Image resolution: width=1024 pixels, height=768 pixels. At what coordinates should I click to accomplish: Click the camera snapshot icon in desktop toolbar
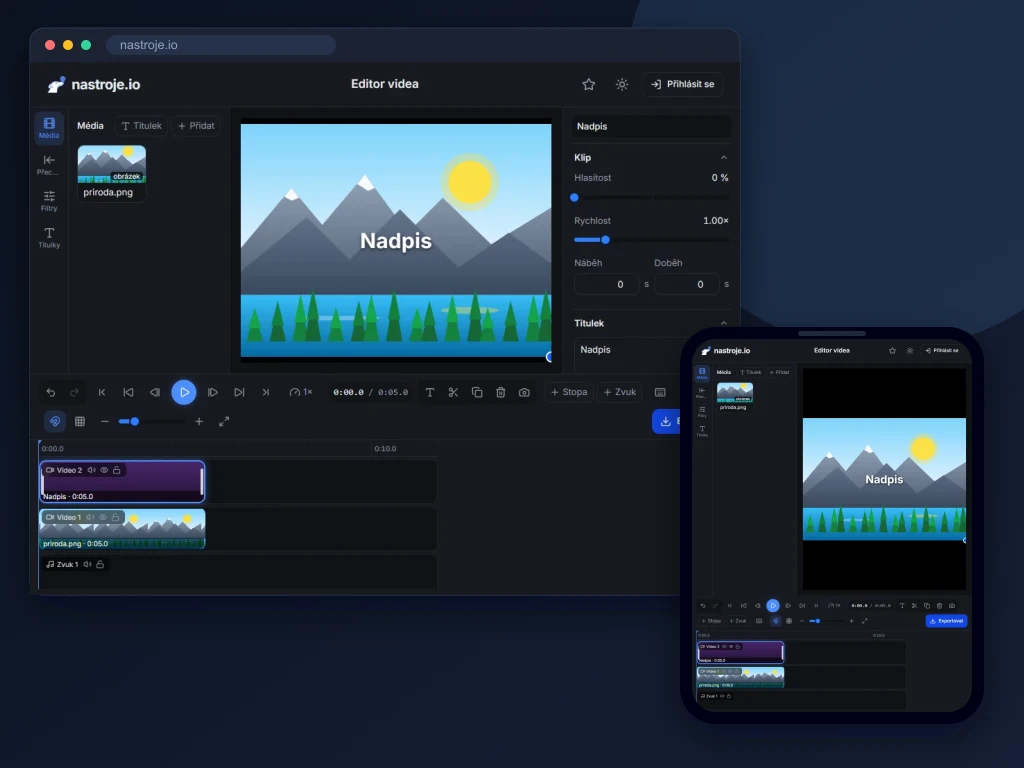(524, 392)
